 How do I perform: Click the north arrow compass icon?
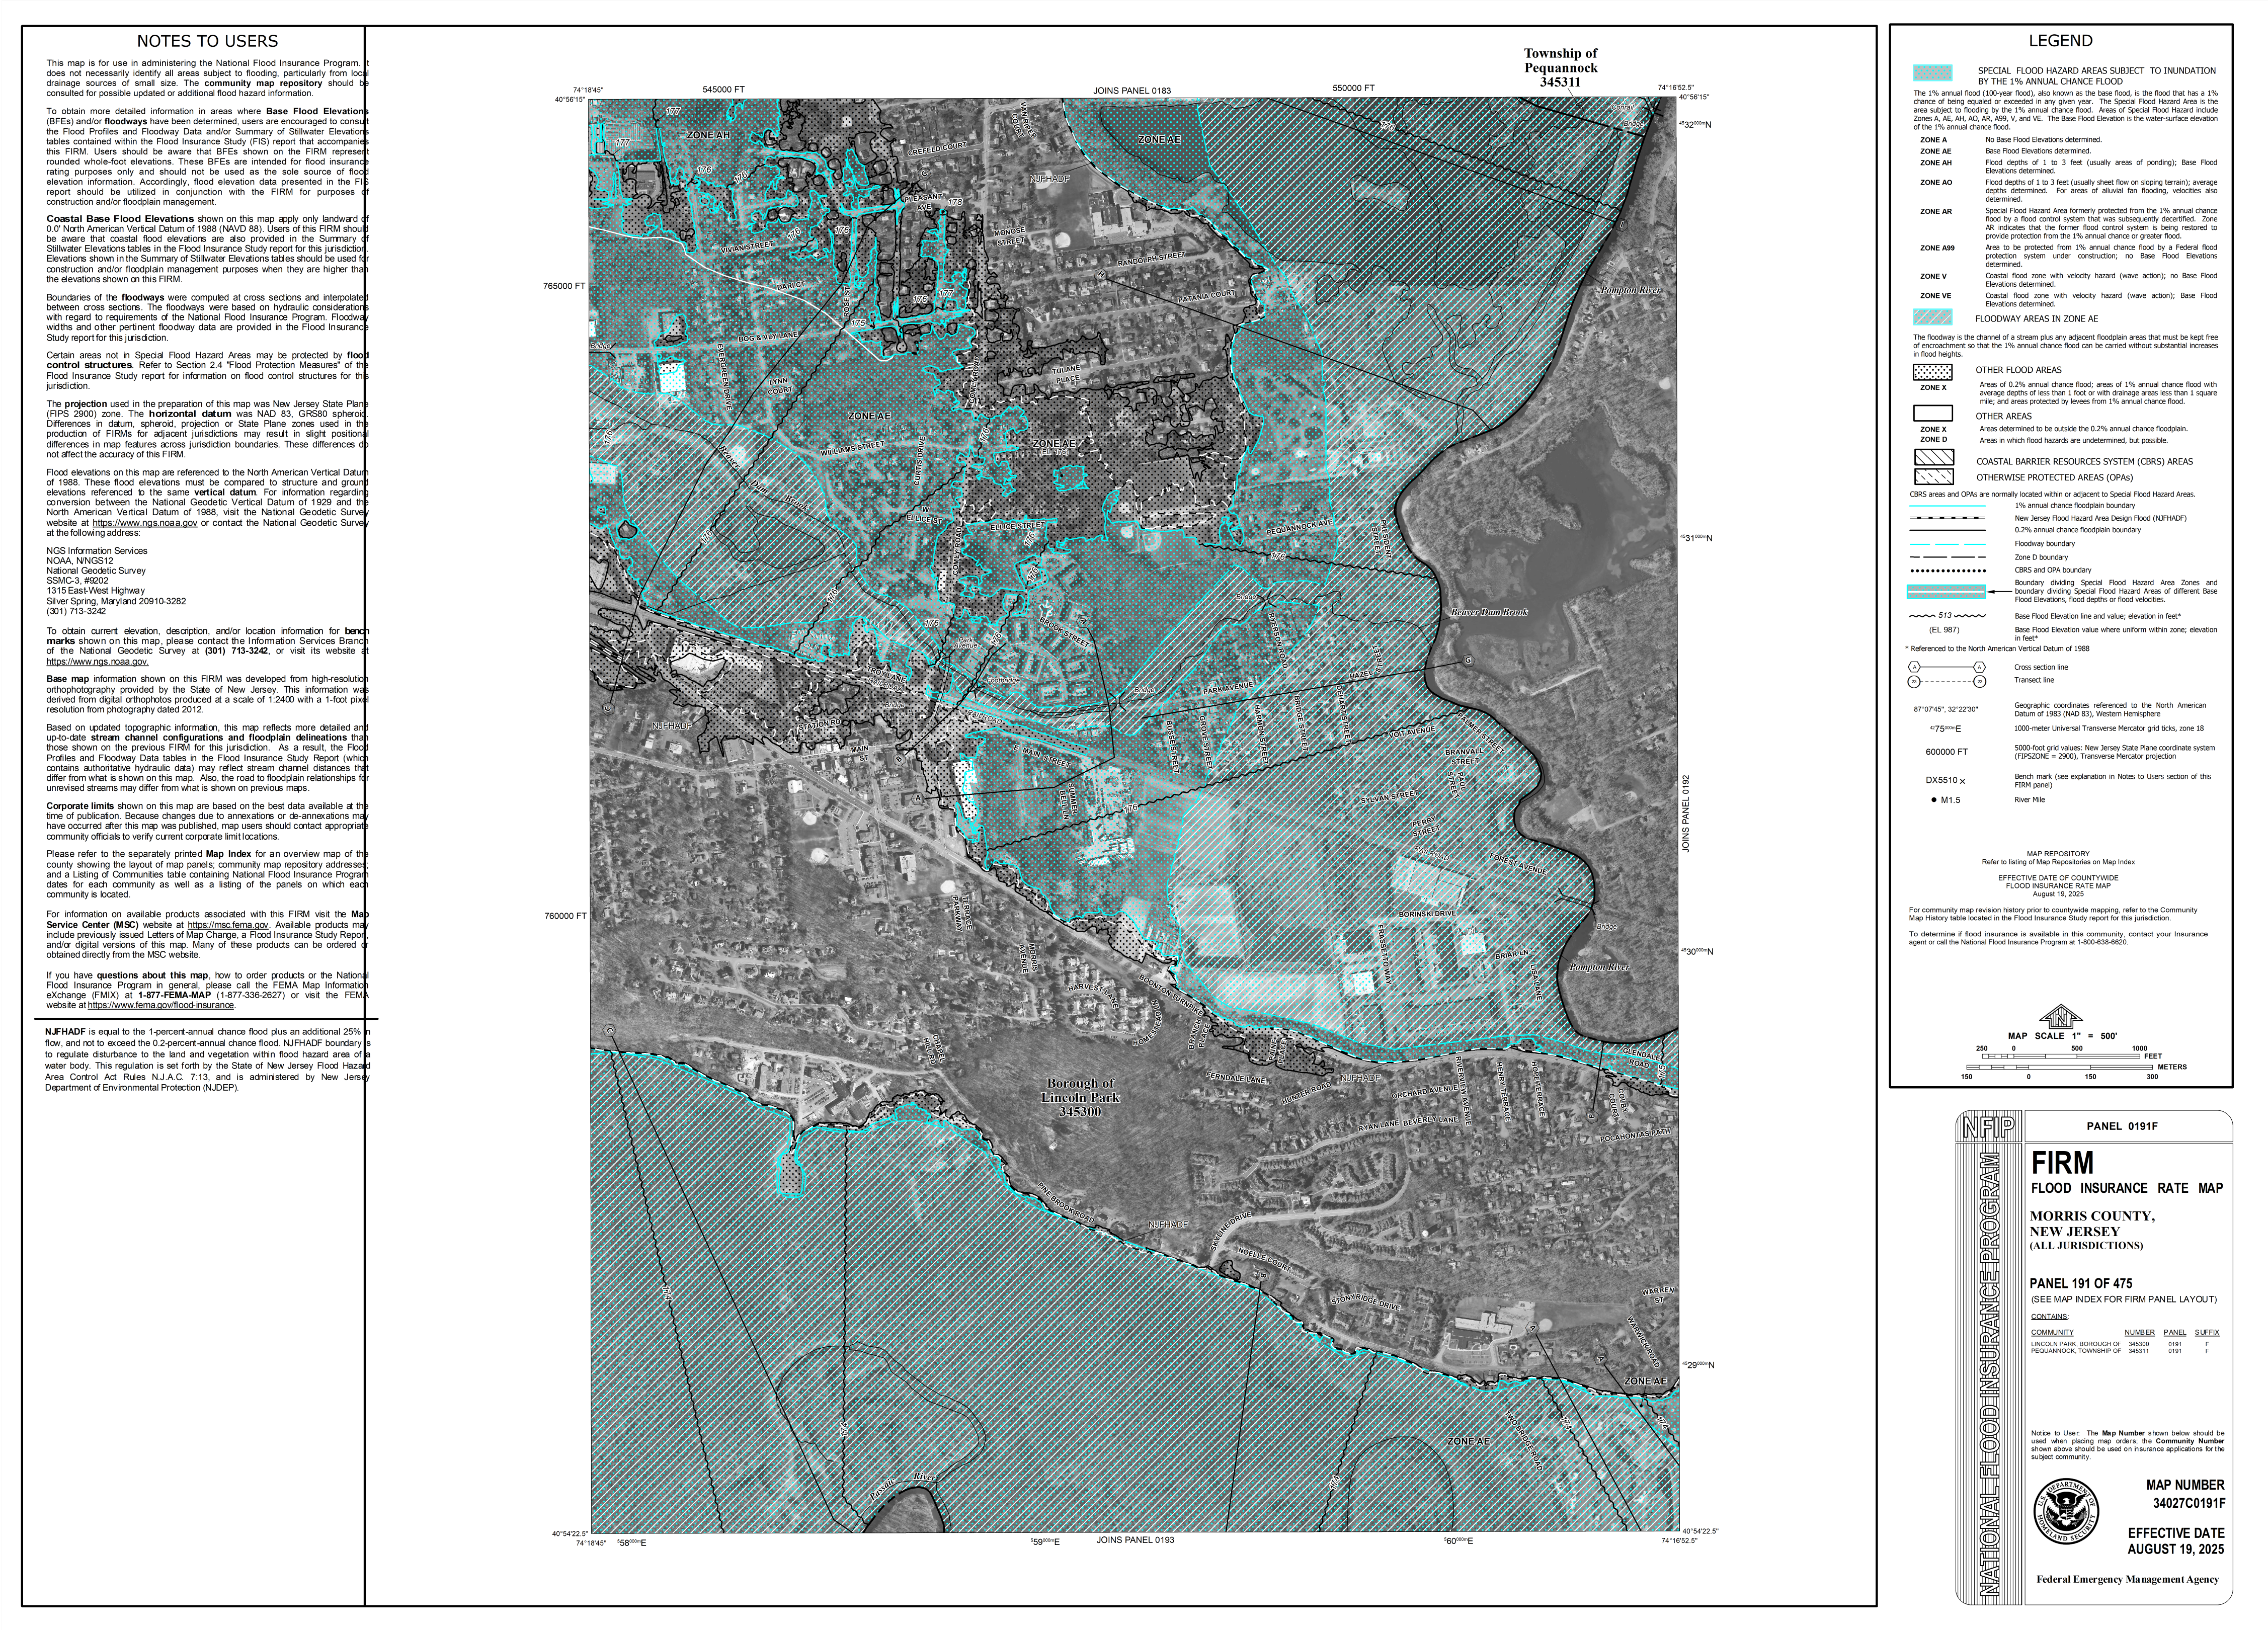2061,1018
